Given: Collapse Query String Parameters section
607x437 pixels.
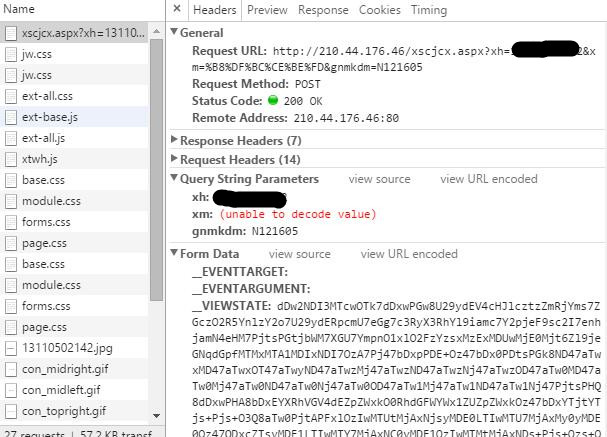Looking at the screenshot, I should 174,178.
